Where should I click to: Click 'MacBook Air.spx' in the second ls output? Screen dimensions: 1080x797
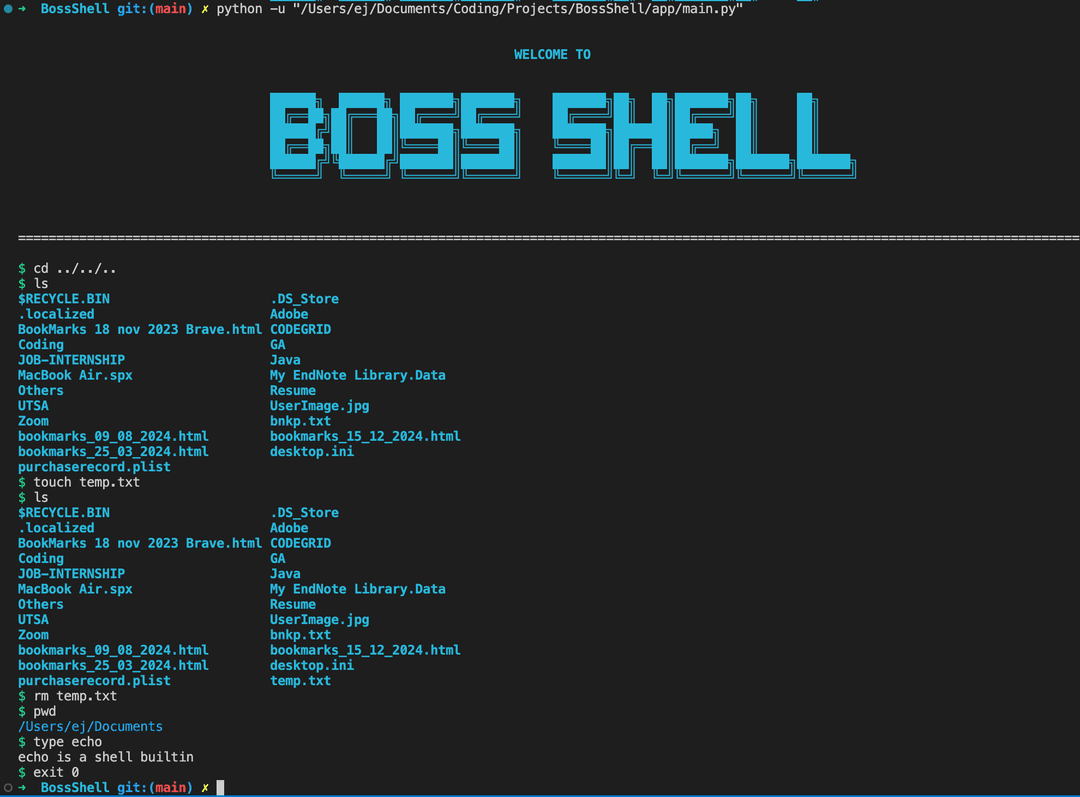point(75,589)
